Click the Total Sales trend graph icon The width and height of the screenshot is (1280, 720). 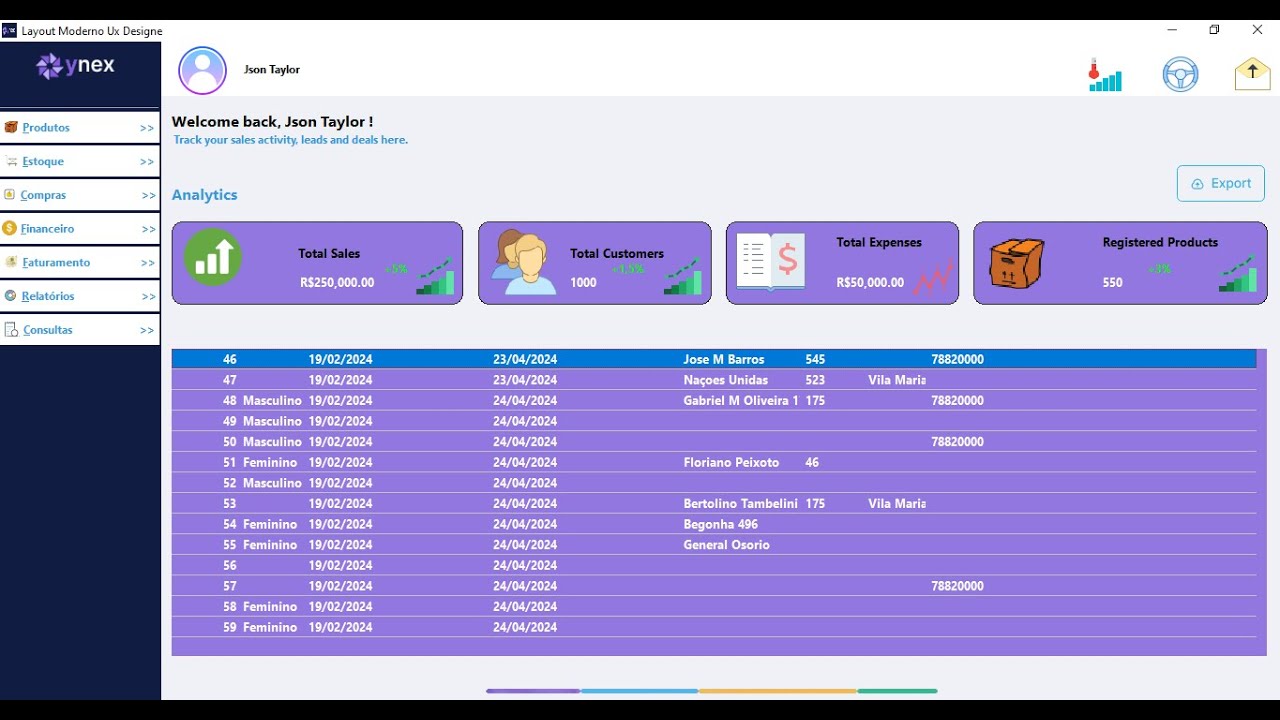(x=435, y=276)
